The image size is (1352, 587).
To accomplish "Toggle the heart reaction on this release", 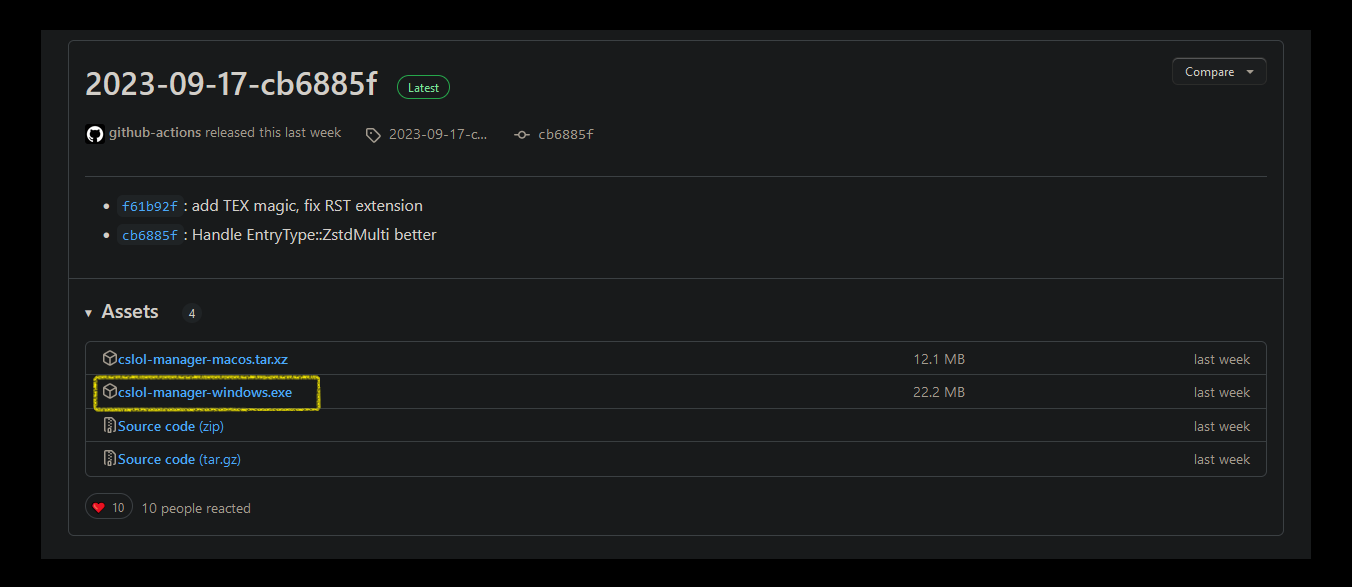I will [x=108, y=506].
